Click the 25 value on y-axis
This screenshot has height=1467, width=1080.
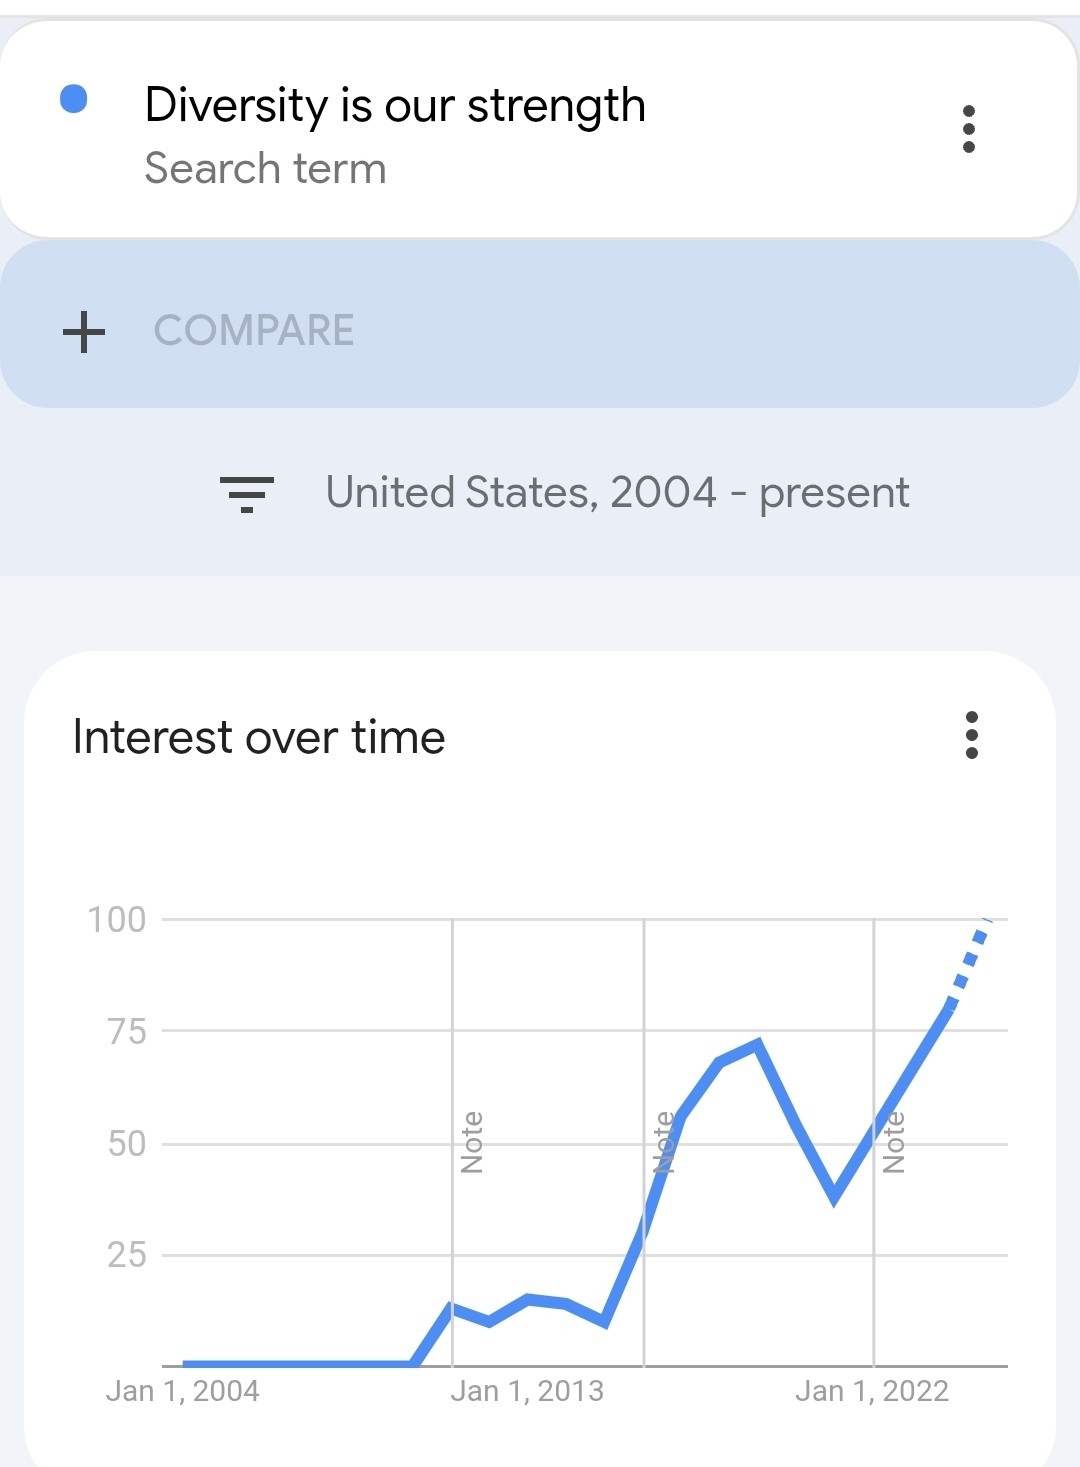(x=127, y=1254)
